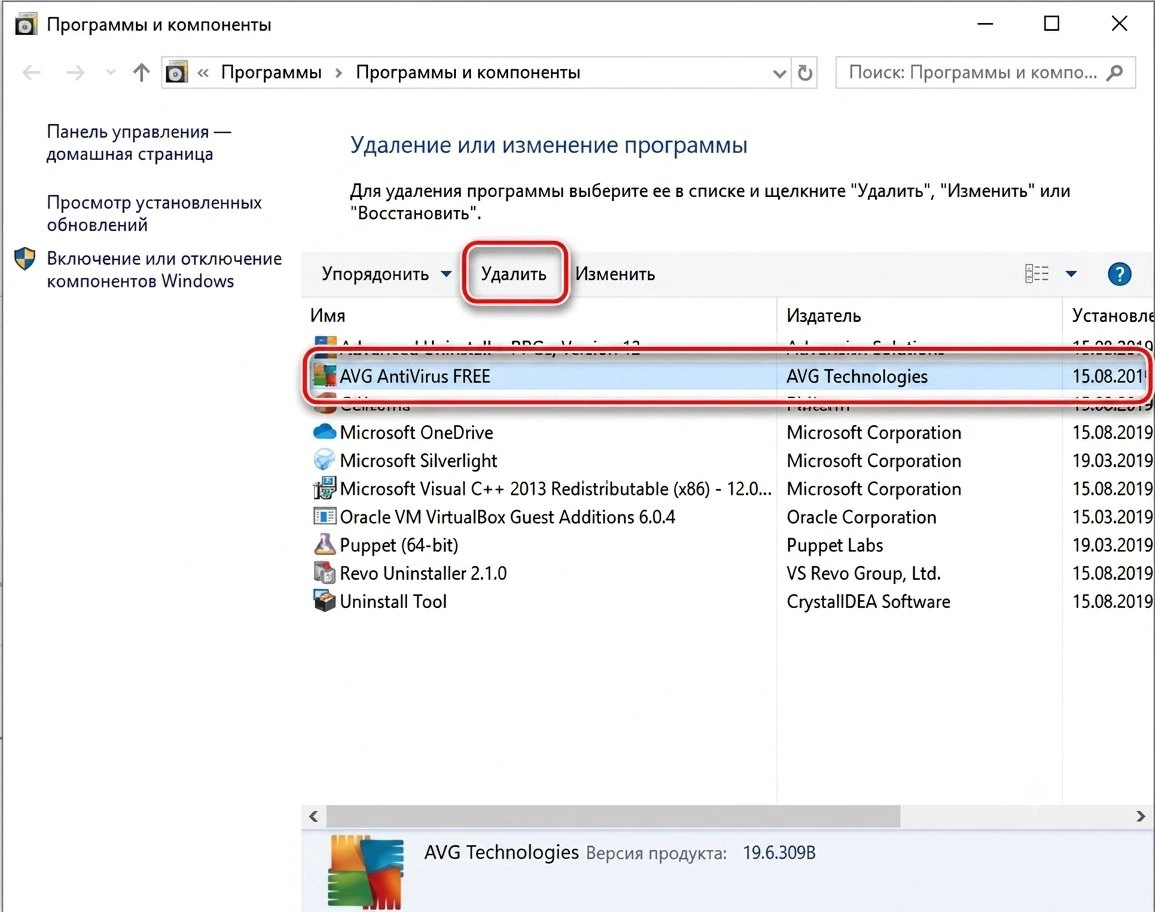Click the AVG AntiVirus FREE icon
This screenshot has width=1155, height=912.
tap(325, 376)
